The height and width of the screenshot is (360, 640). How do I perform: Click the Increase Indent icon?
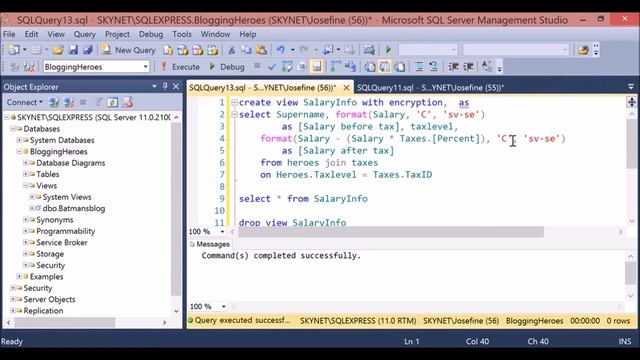(x=468, y=67)
